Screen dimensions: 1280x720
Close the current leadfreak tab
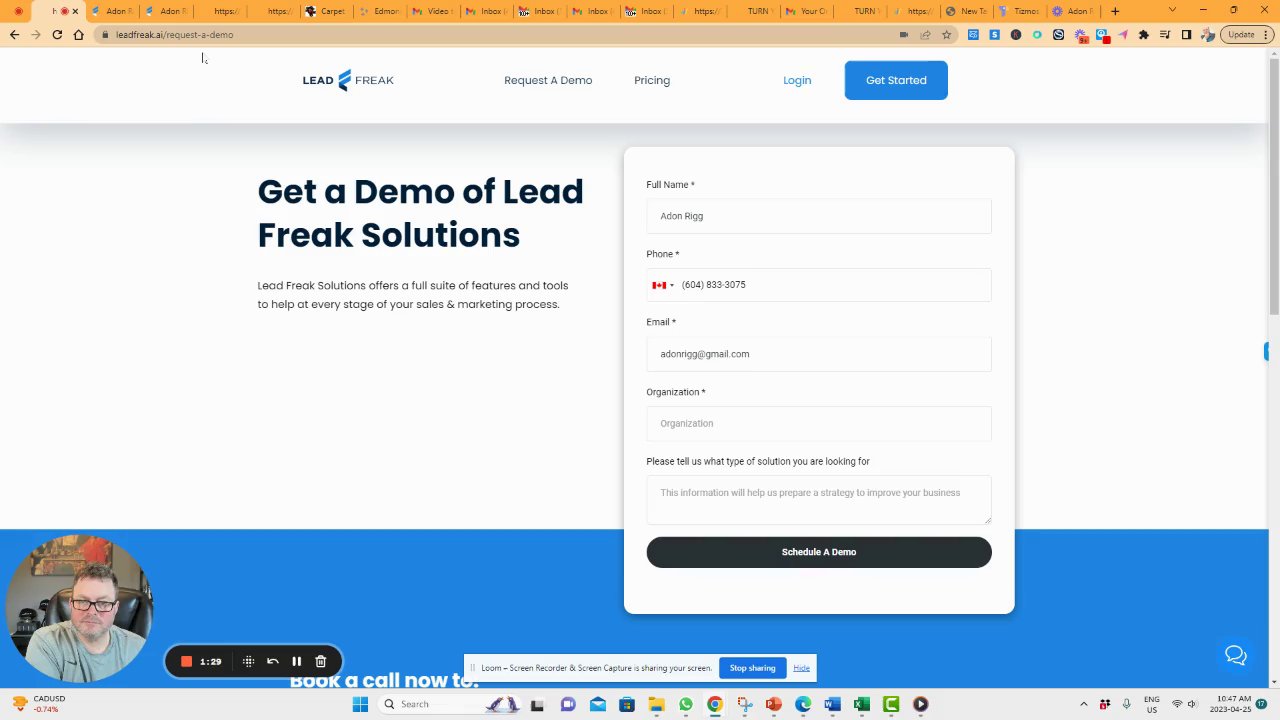74,11
